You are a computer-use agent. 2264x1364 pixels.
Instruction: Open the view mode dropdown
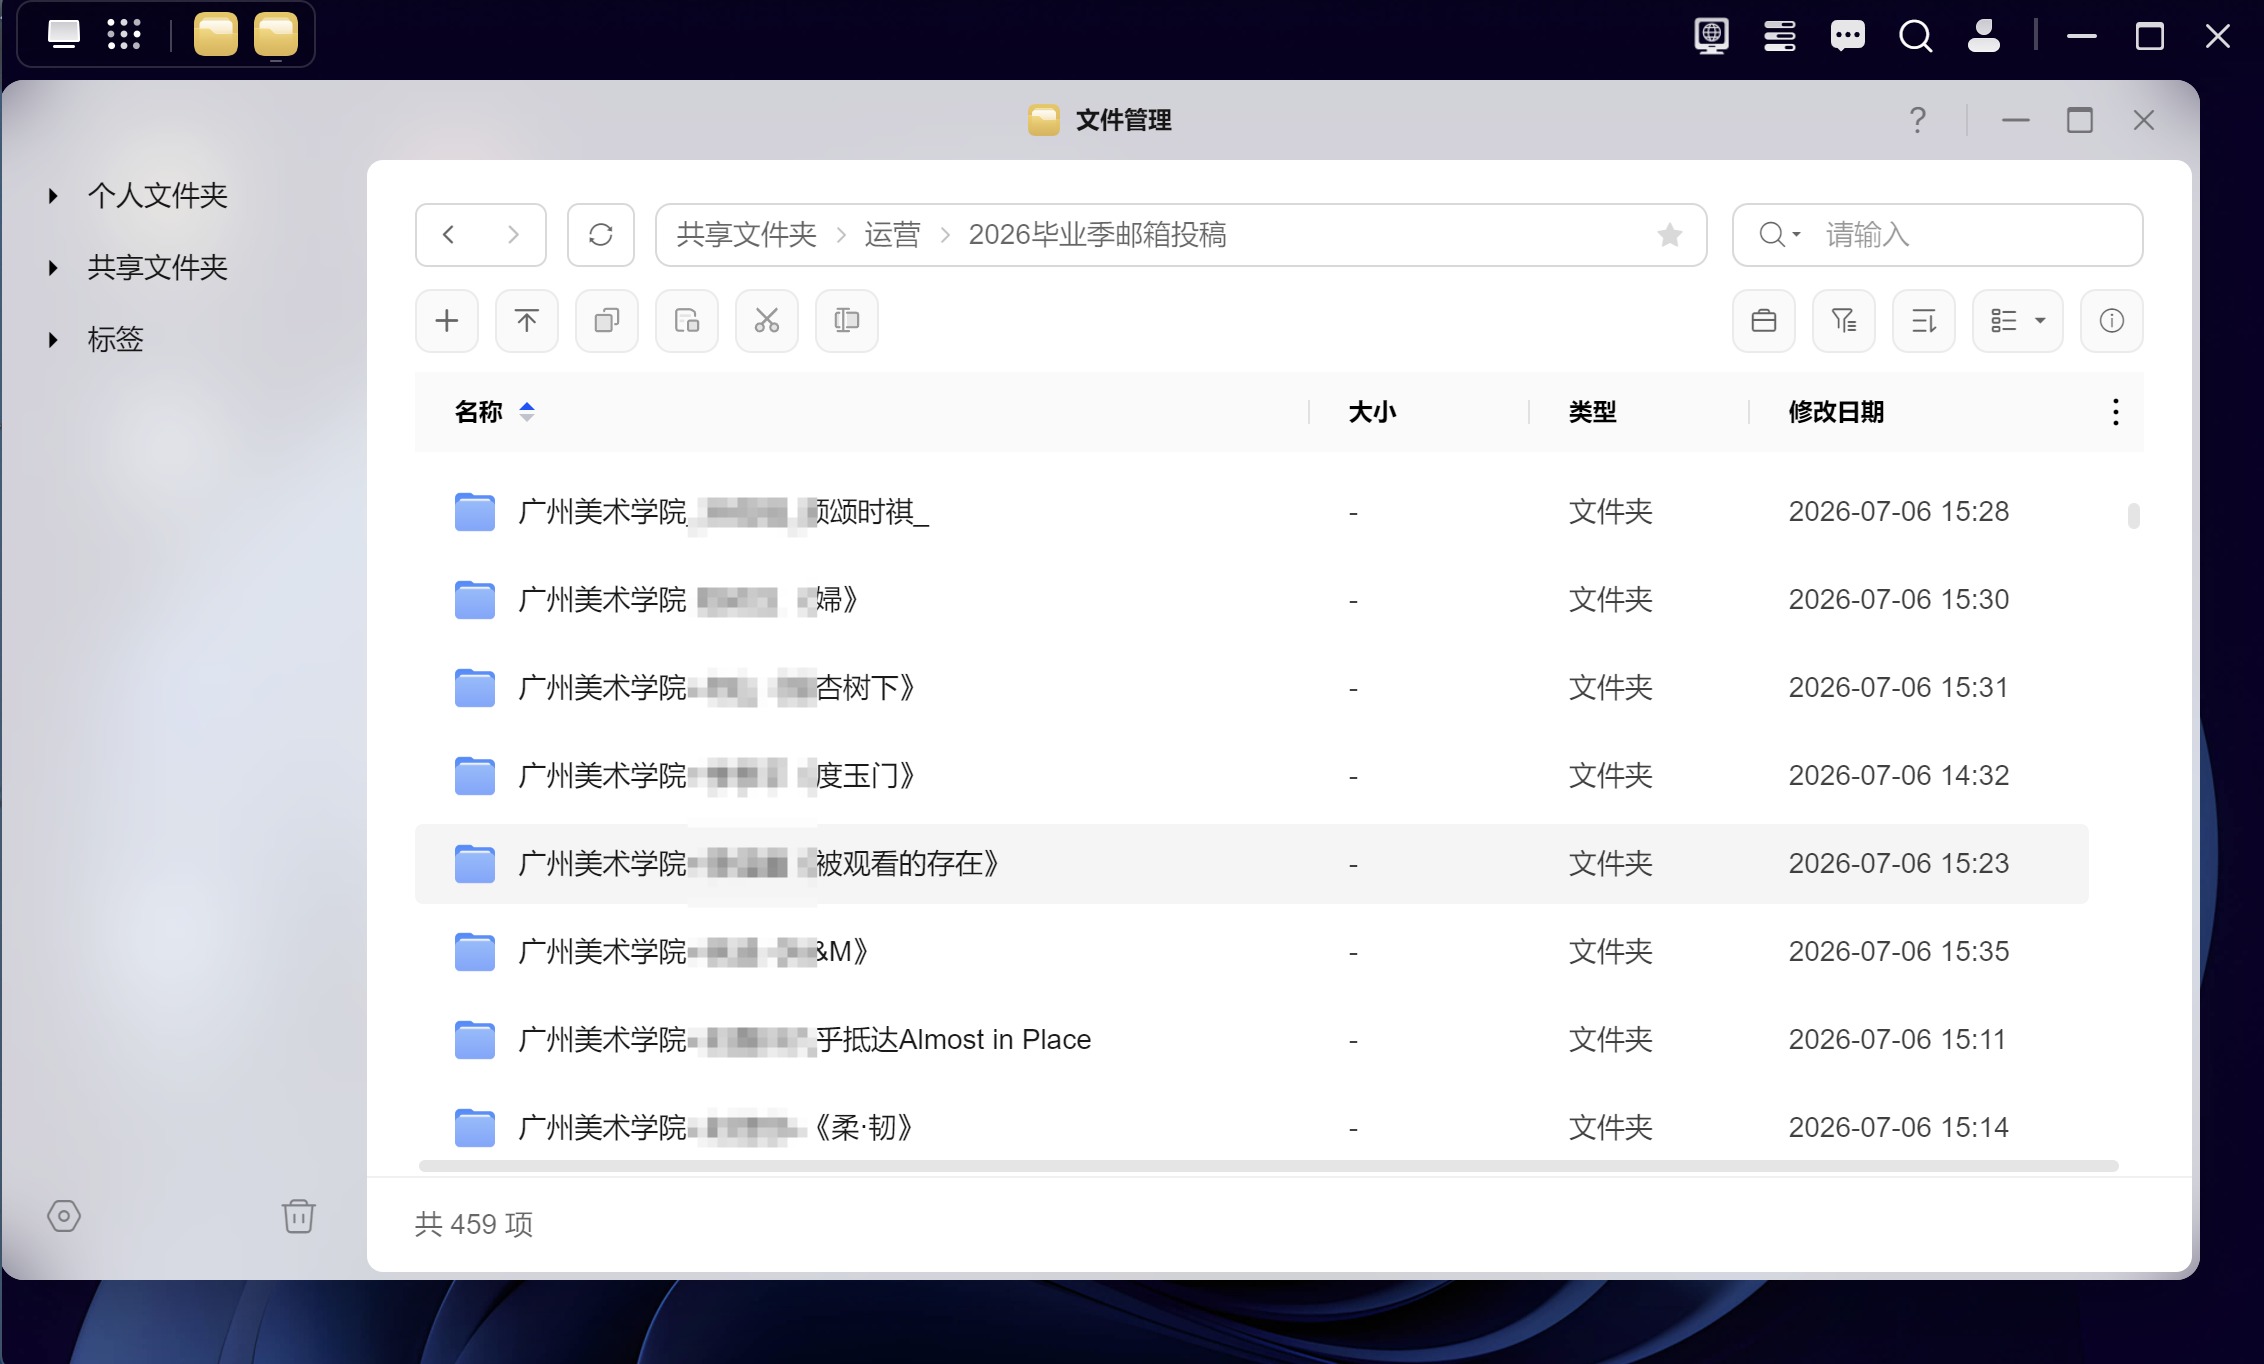2018,321
